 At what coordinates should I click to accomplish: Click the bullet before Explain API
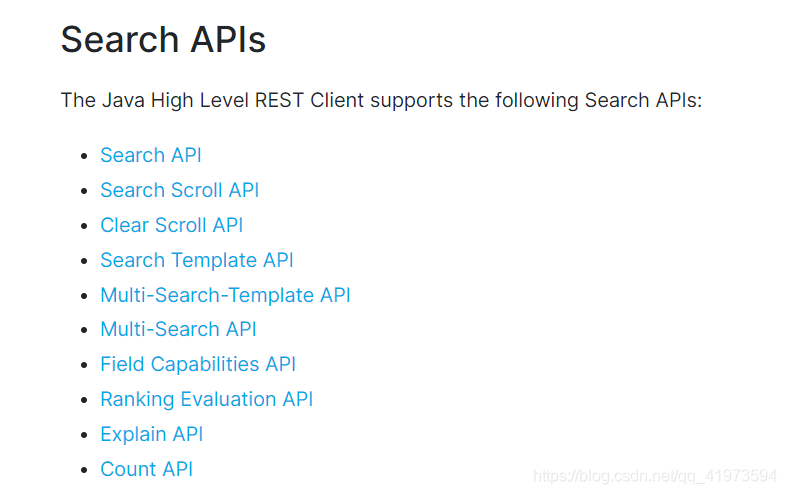point(84,435)
